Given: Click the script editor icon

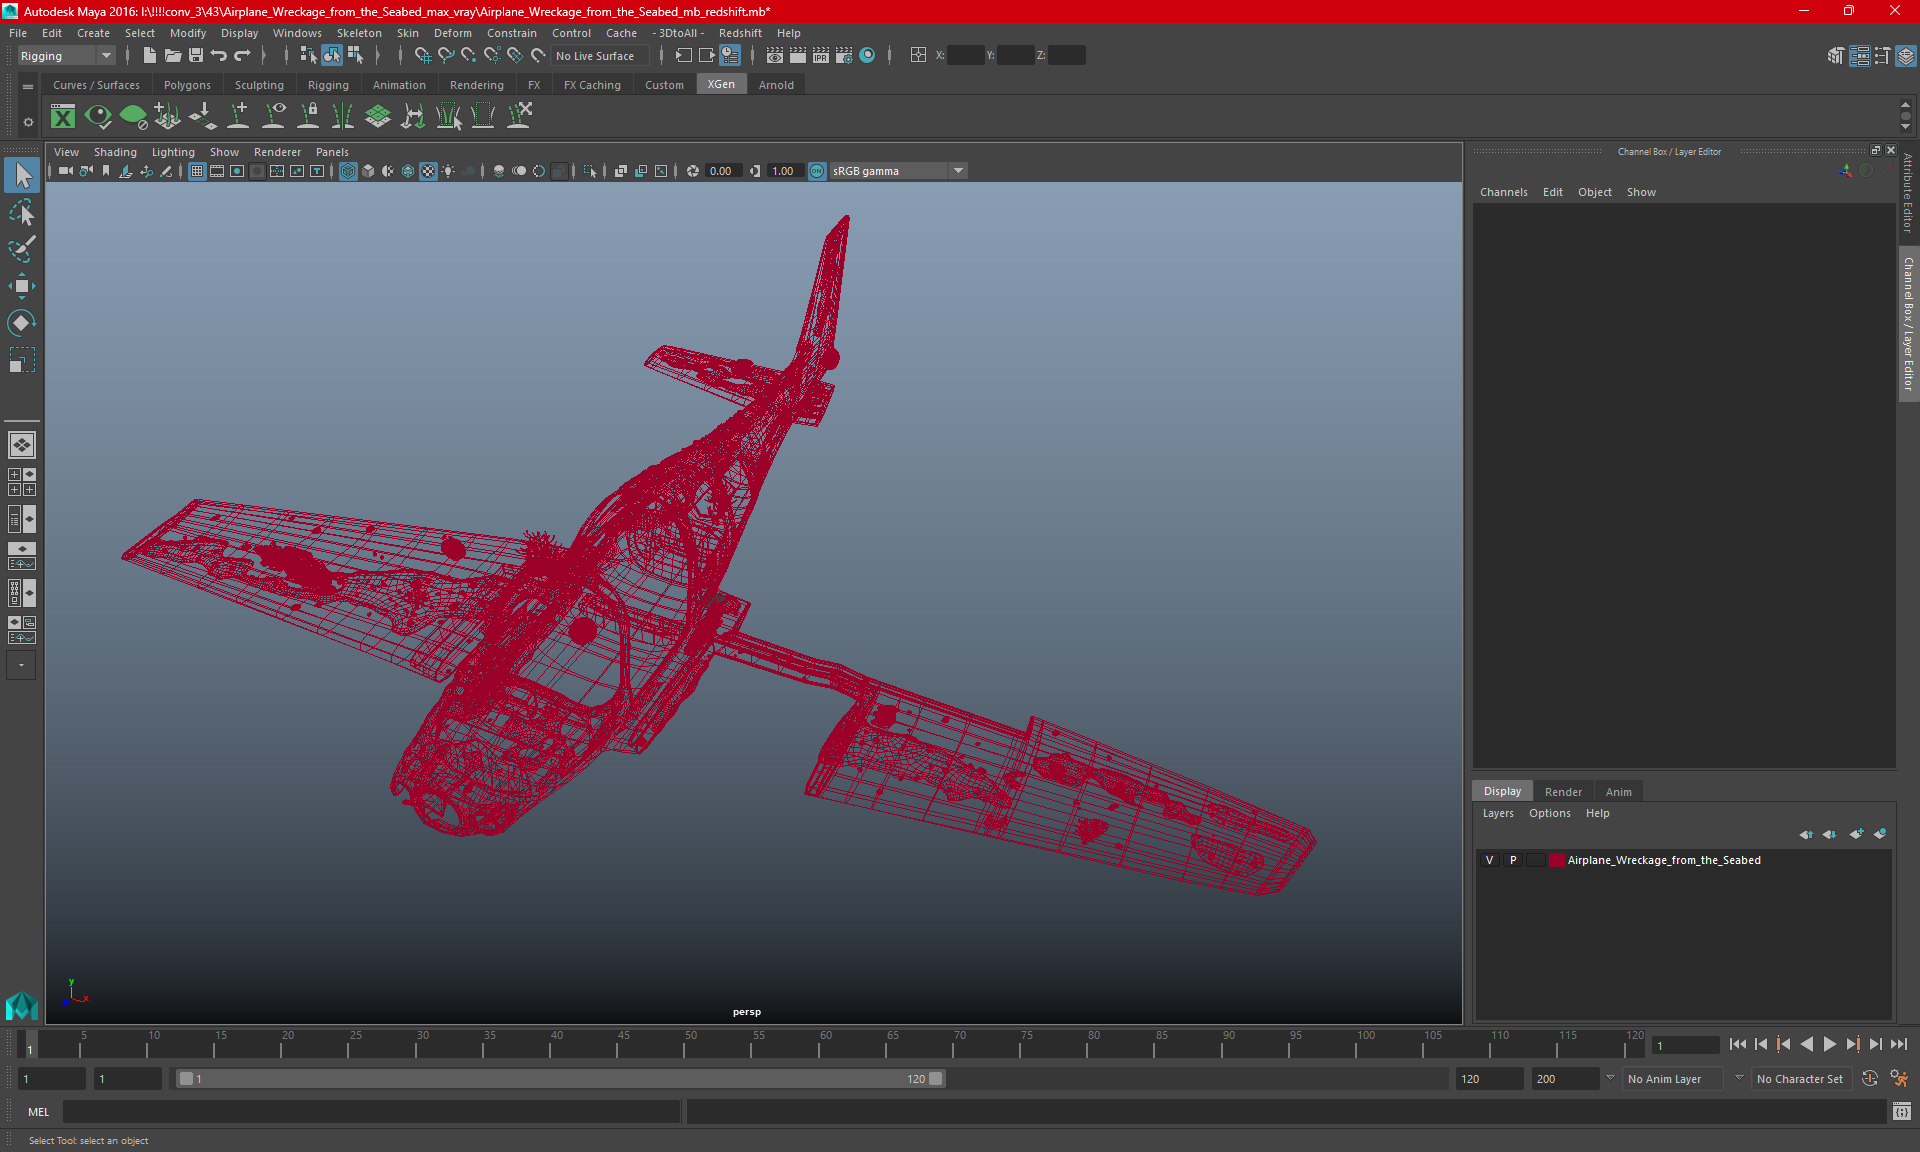Looking at the screenshot, I should (x=1901, y=1111).
